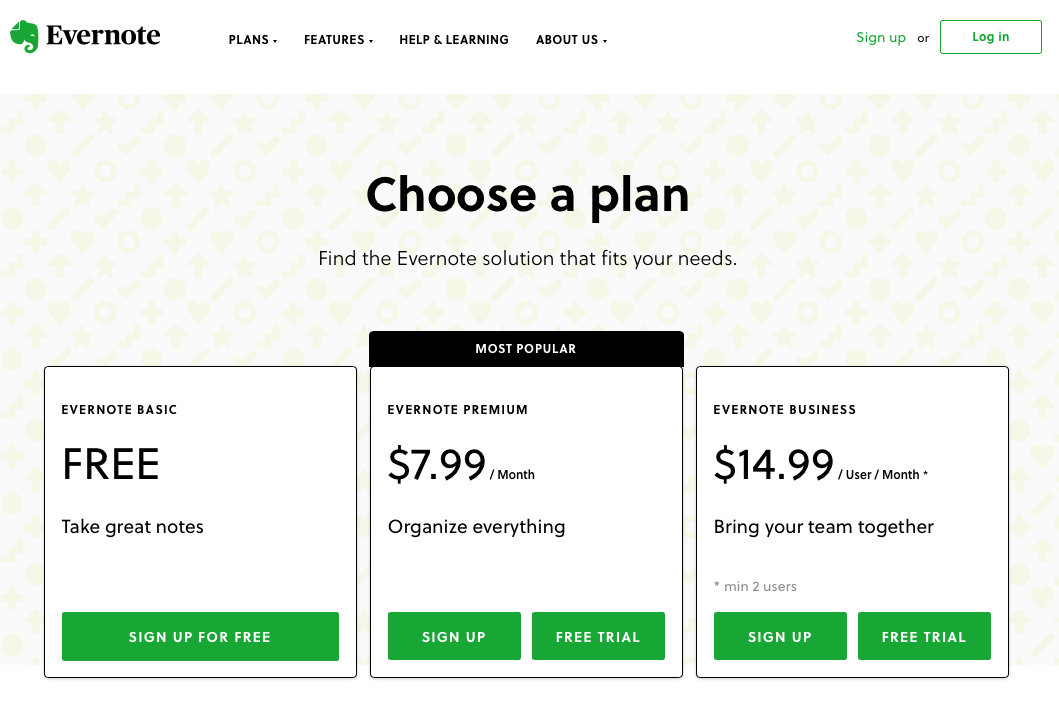The image size is (1059, 714).
Task: Click the $7.99 monthly price
Action: point(437,465)
